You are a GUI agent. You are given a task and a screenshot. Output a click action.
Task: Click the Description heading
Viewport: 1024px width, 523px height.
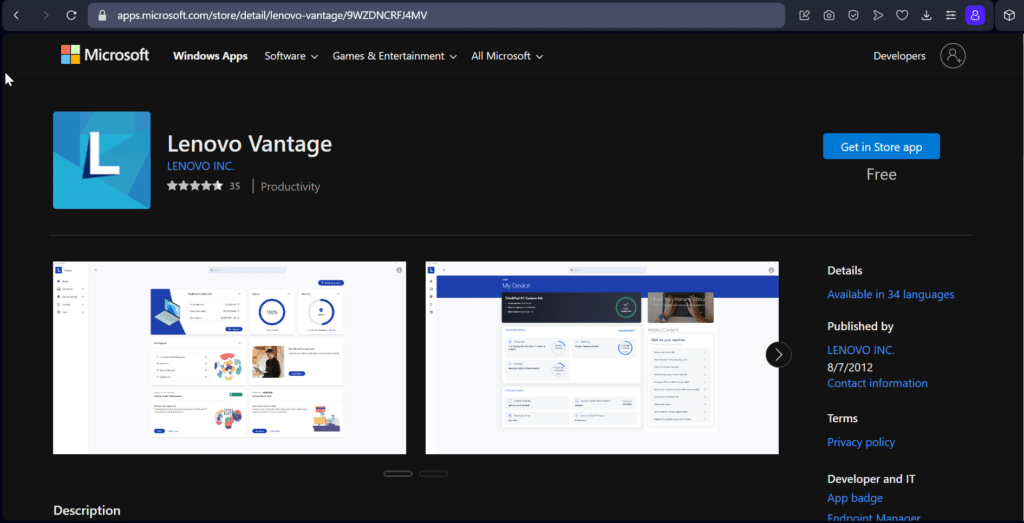click(87, 511)
